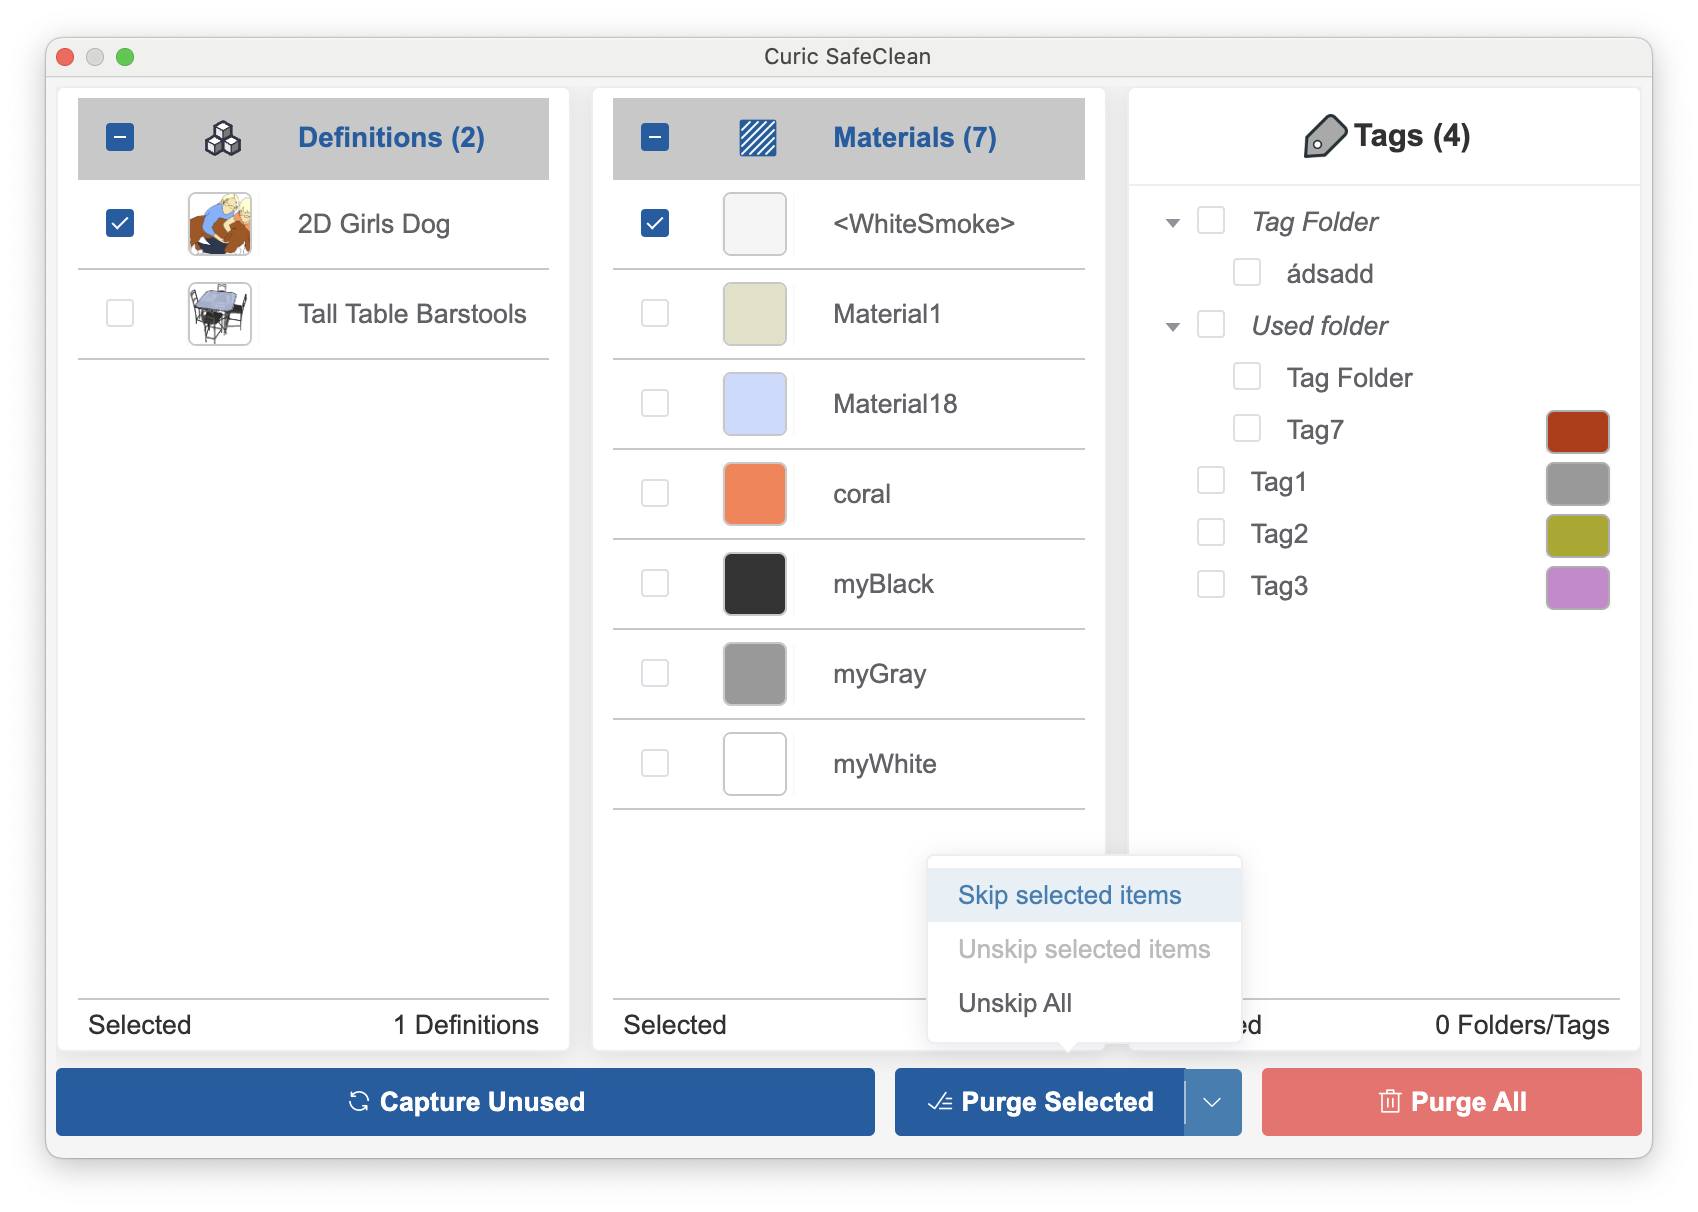Collapse the Used folder tree node
The image size is (1698, 1212).
pos(1173,327)
